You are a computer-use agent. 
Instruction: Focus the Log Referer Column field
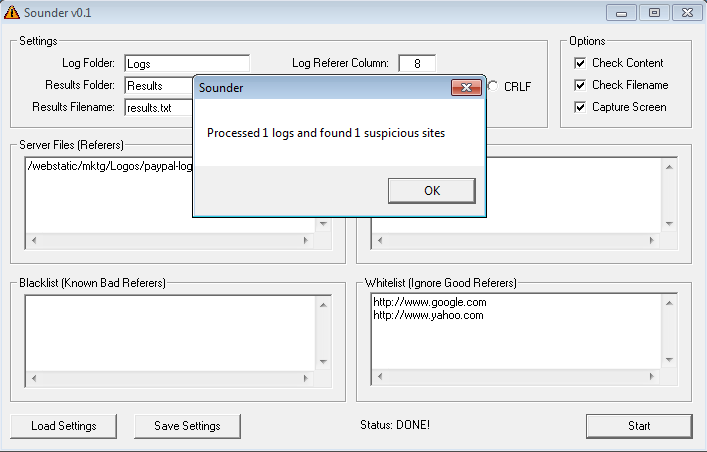[416, 64]
